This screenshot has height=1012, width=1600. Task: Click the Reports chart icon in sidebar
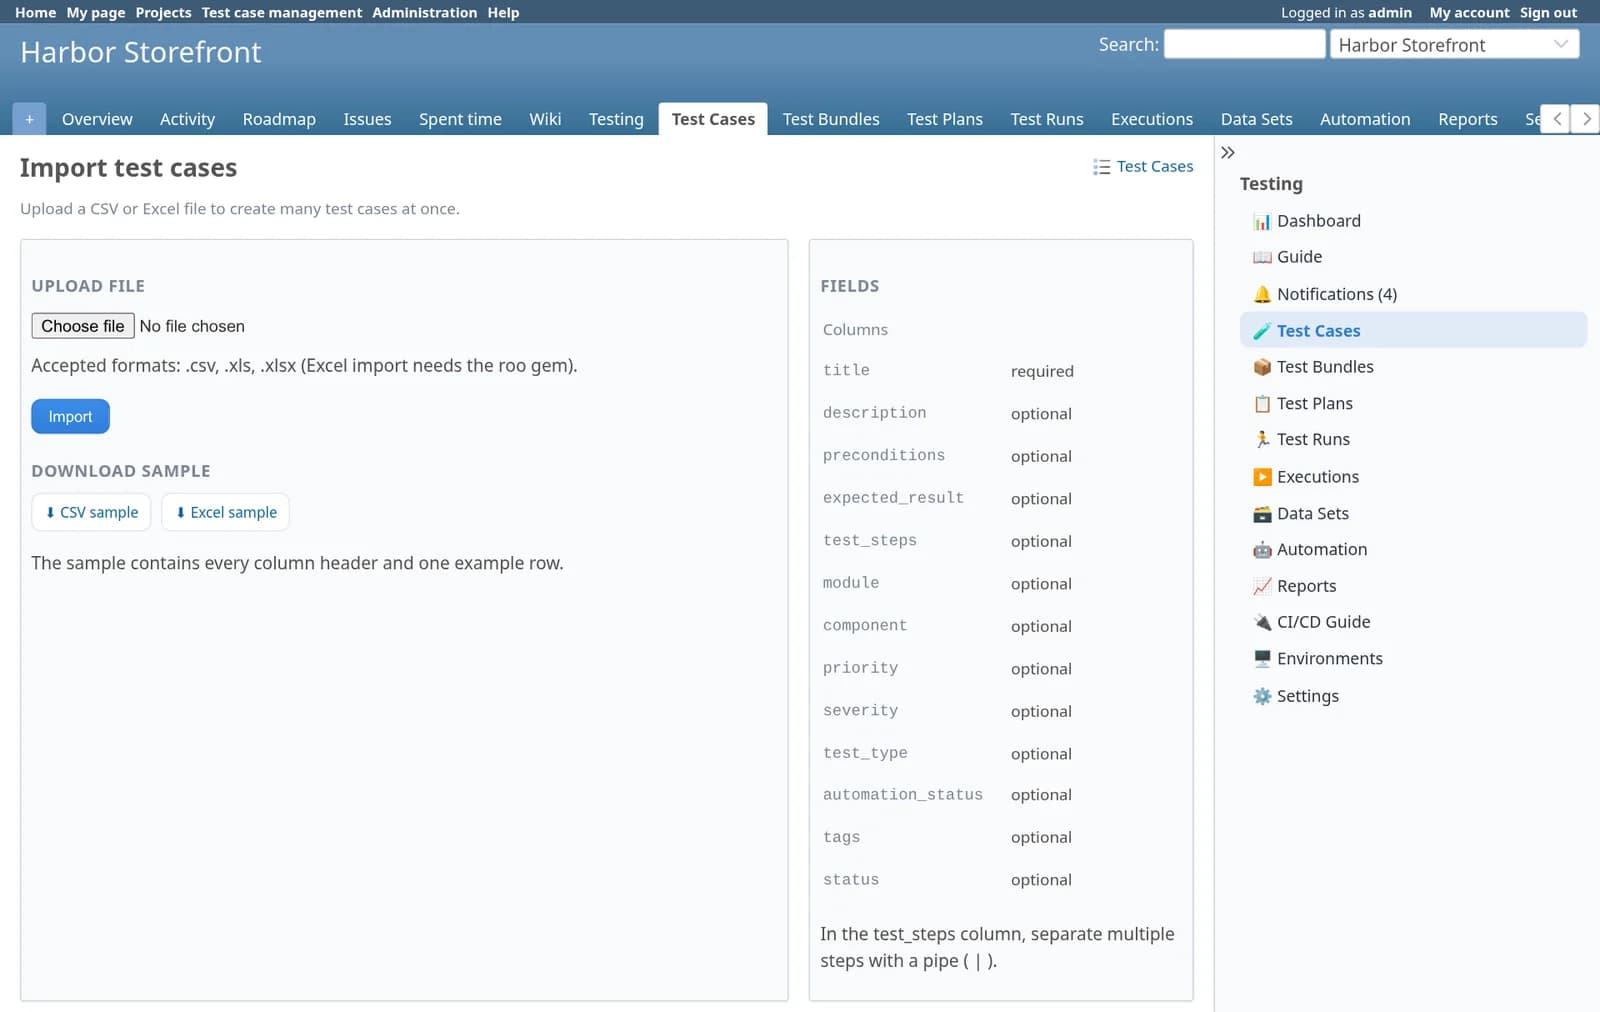click(1262, 586)
